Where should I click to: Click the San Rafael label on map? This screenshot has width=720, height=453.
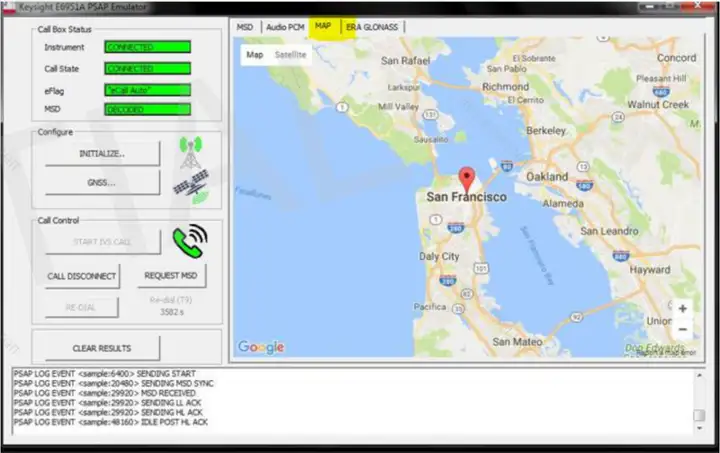pos(405,61)
